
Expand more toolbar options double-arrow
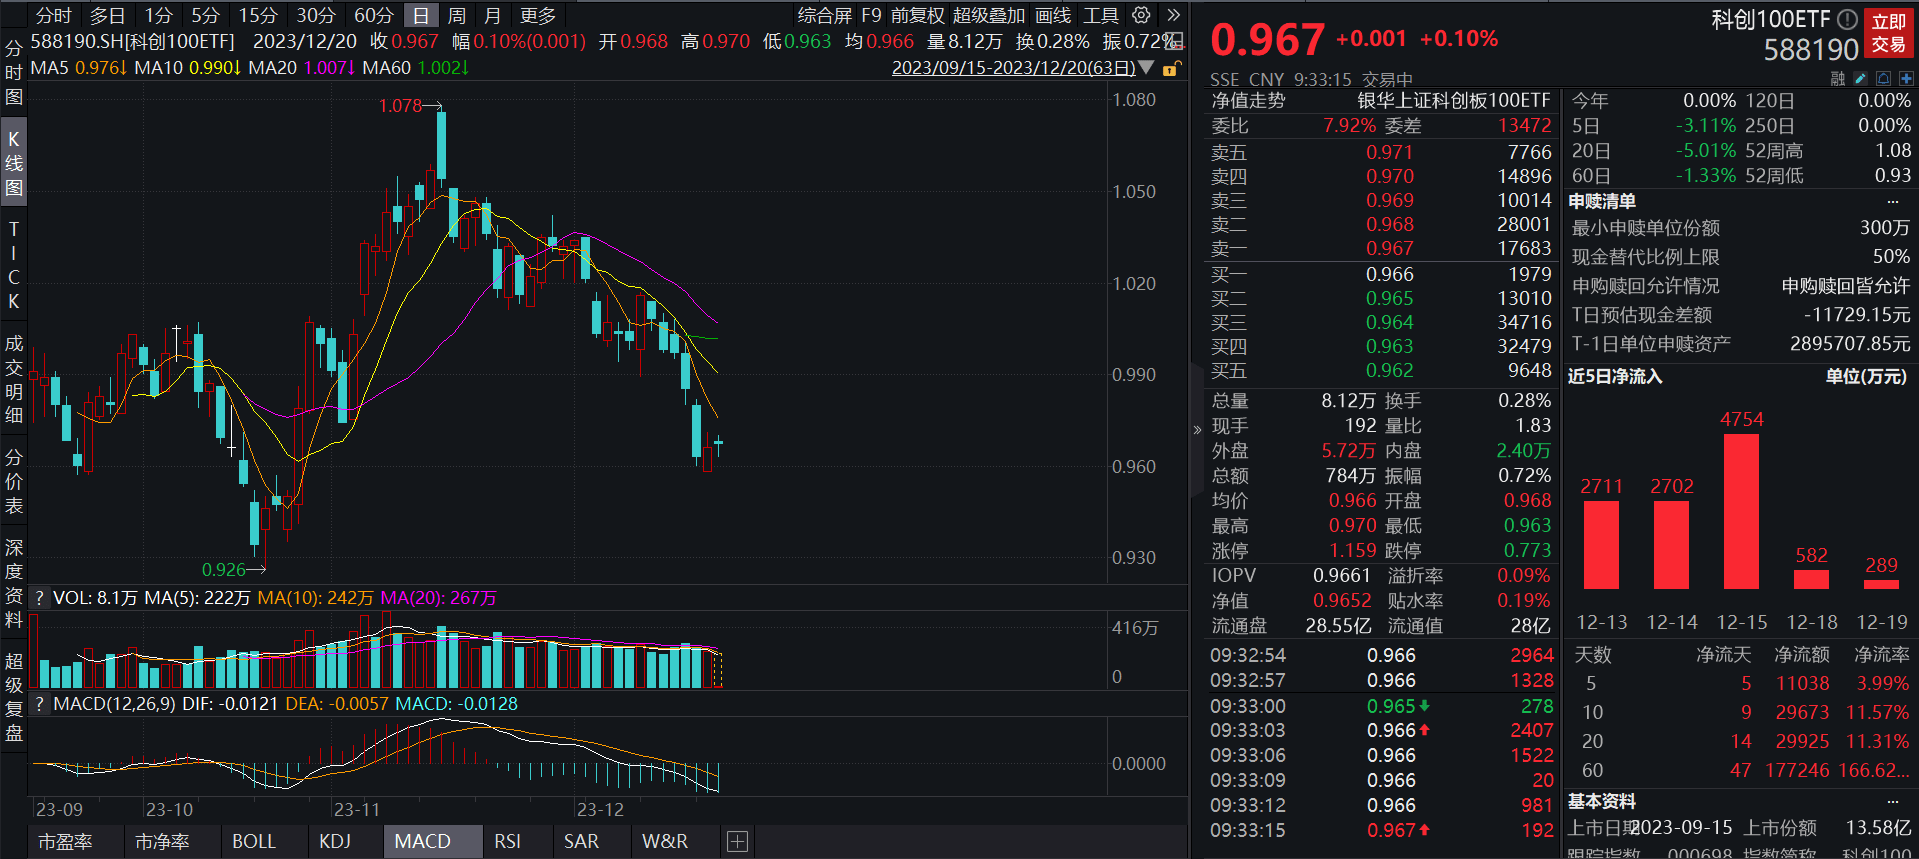point(1173,15)
